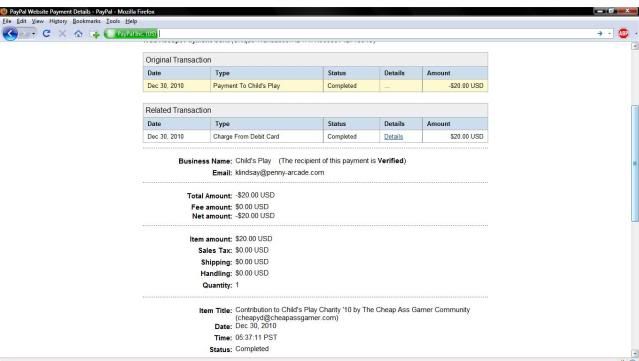Click the green plus bookmark icon
Image resolution: width=639 pixels, height=361 pixels.
coord(96,35)
